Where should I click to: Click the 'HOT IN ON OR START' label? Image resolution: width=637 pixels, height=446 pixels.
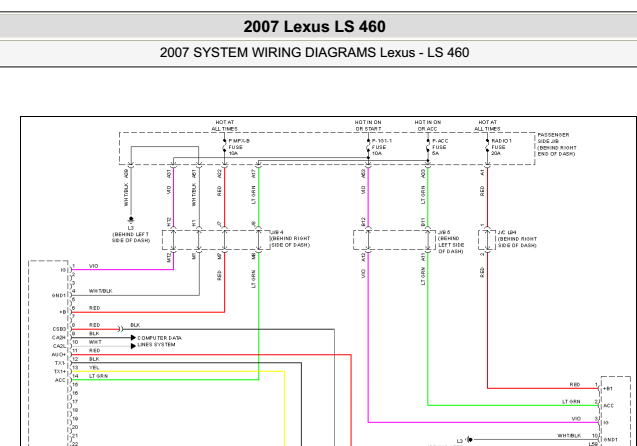[368, 126]
